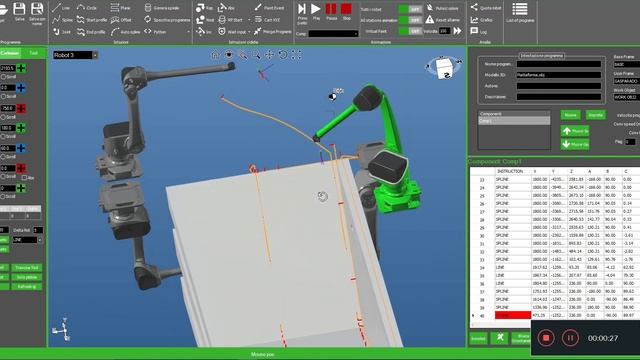Open the Grafico analysis icon

pos(474,19)
